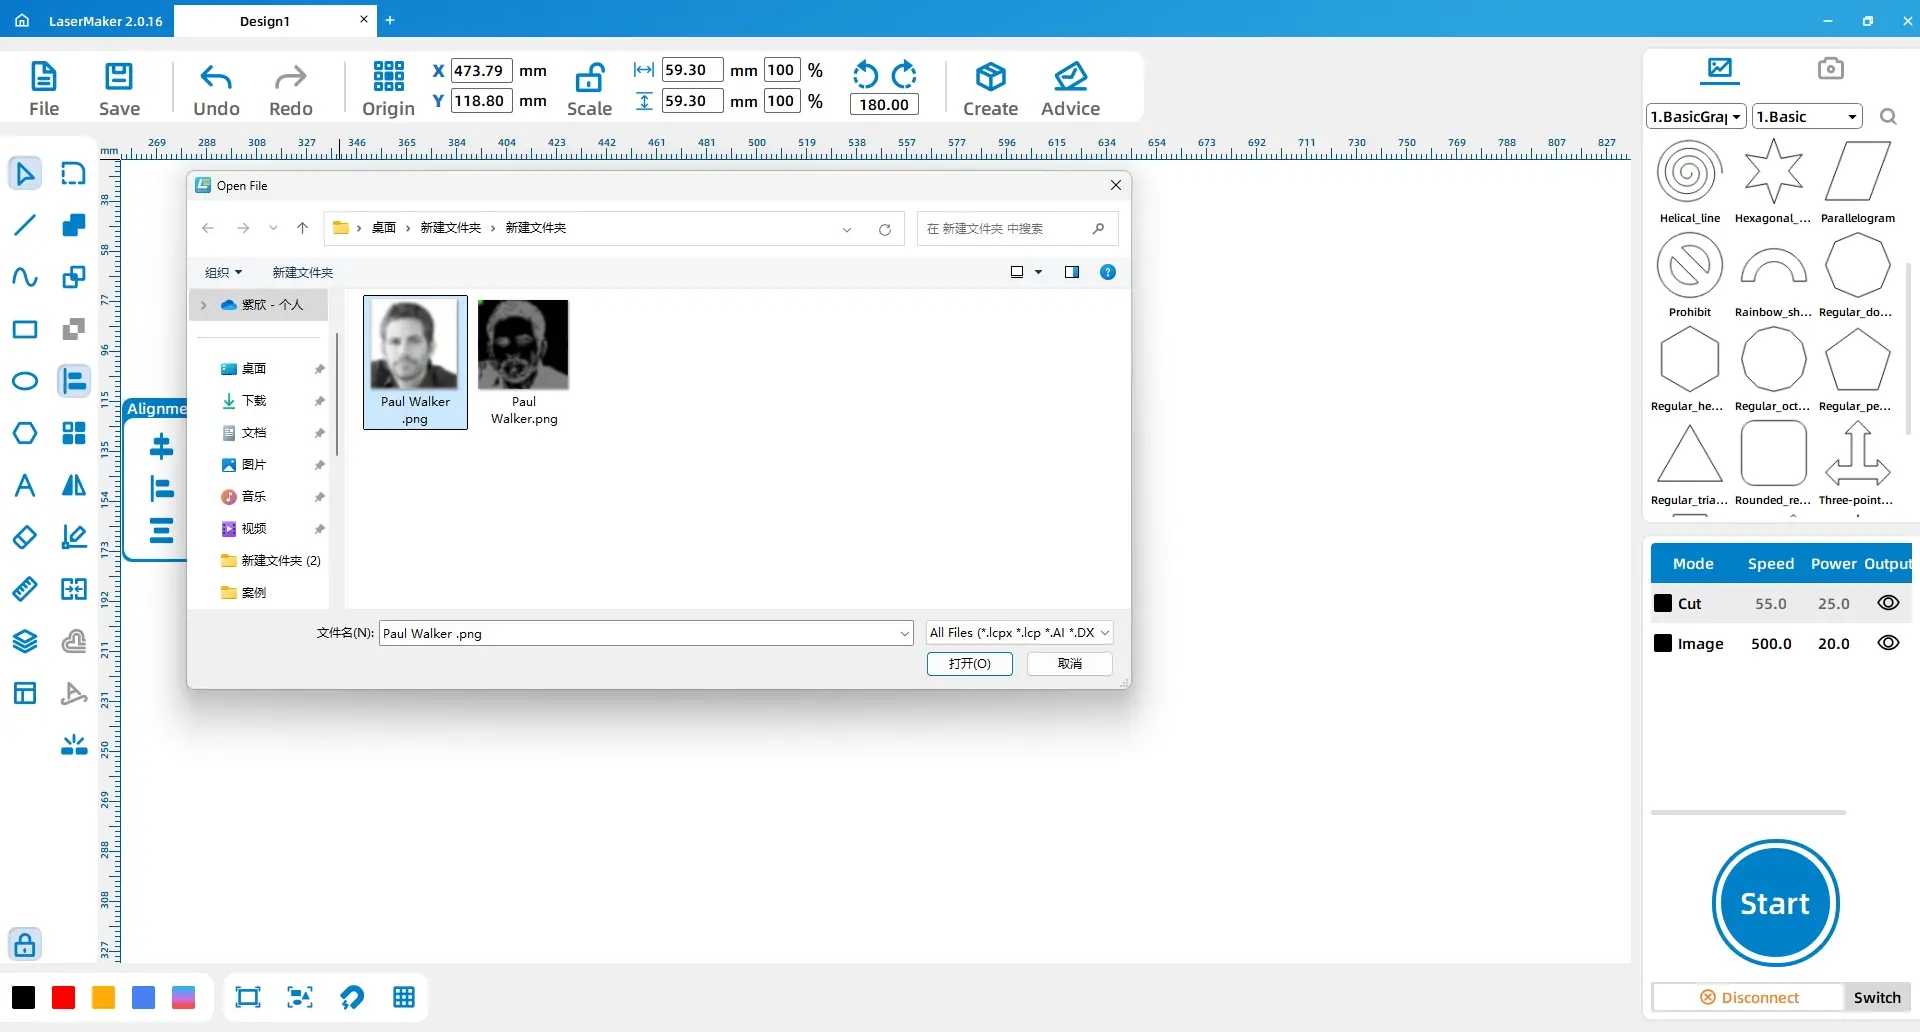1920x1032 pixels.
Task: Click the Switch button
Action: [x=1877, y=997]
